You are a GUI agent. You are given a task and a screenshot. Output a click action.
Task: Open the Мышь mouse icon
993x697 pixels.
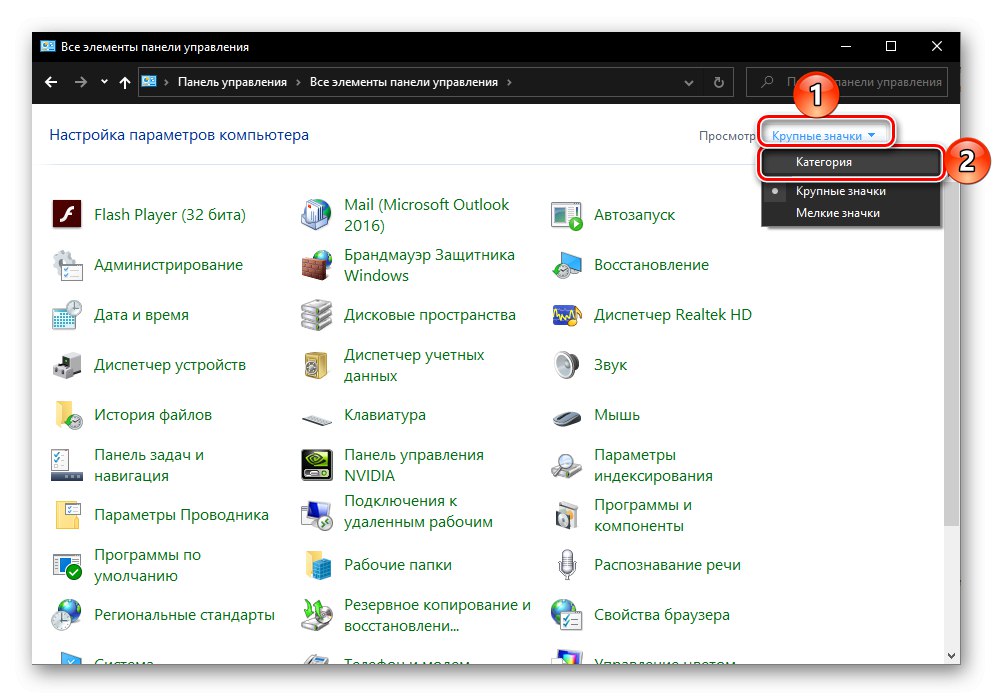click(566, 418)
